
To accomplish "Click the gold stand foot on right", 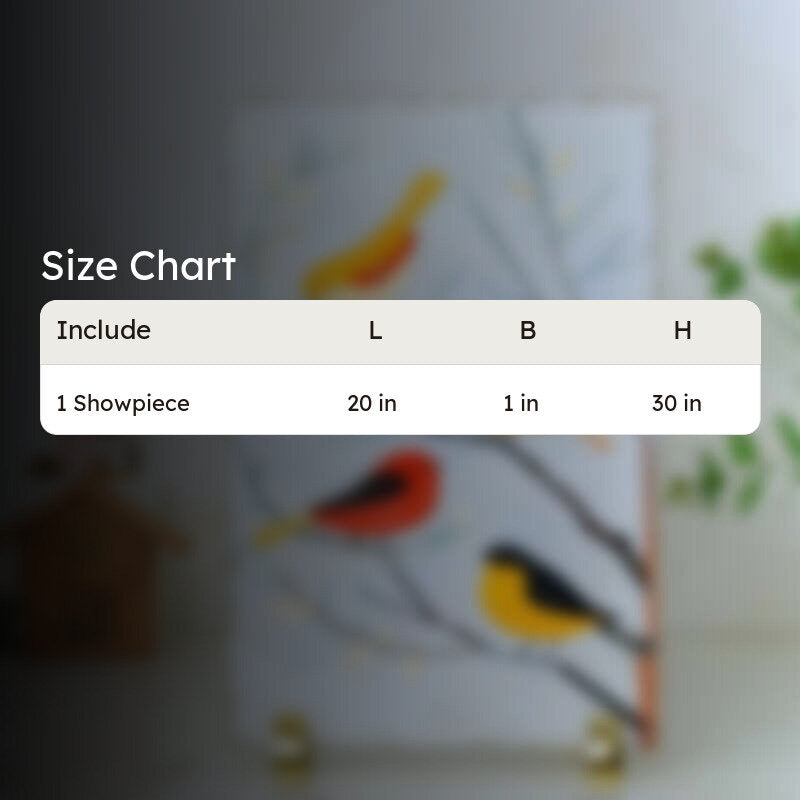I will pyautogui.click(x=605, y=742).
